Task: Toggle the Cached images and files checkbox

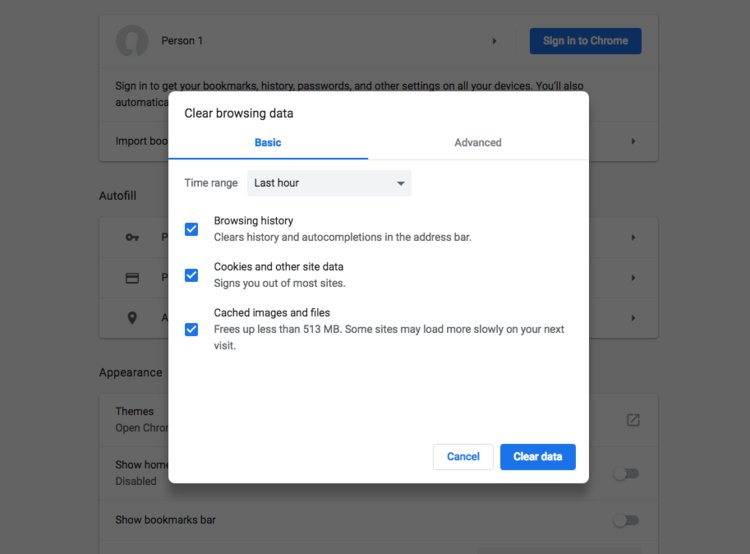Action: tap(191, 329)
